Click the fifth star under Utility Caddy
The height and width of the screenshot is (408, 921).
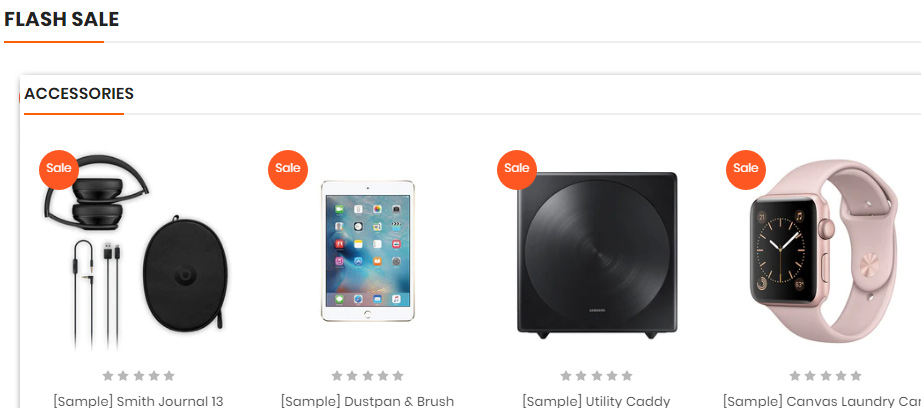pos(627,376)
